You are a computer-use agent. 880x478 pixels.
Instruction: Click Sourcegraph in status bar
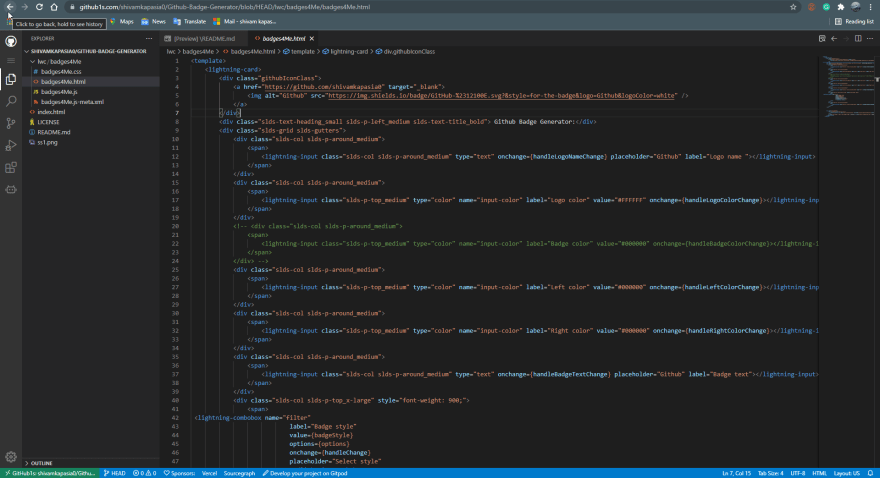[239, 473]
